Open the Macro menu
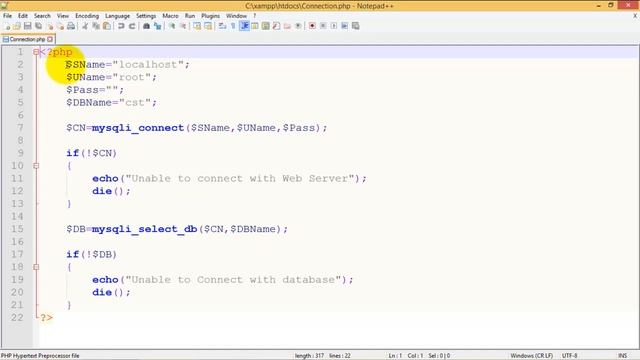The width and height of the screenshot is (640, 360). tap(170, 16)
